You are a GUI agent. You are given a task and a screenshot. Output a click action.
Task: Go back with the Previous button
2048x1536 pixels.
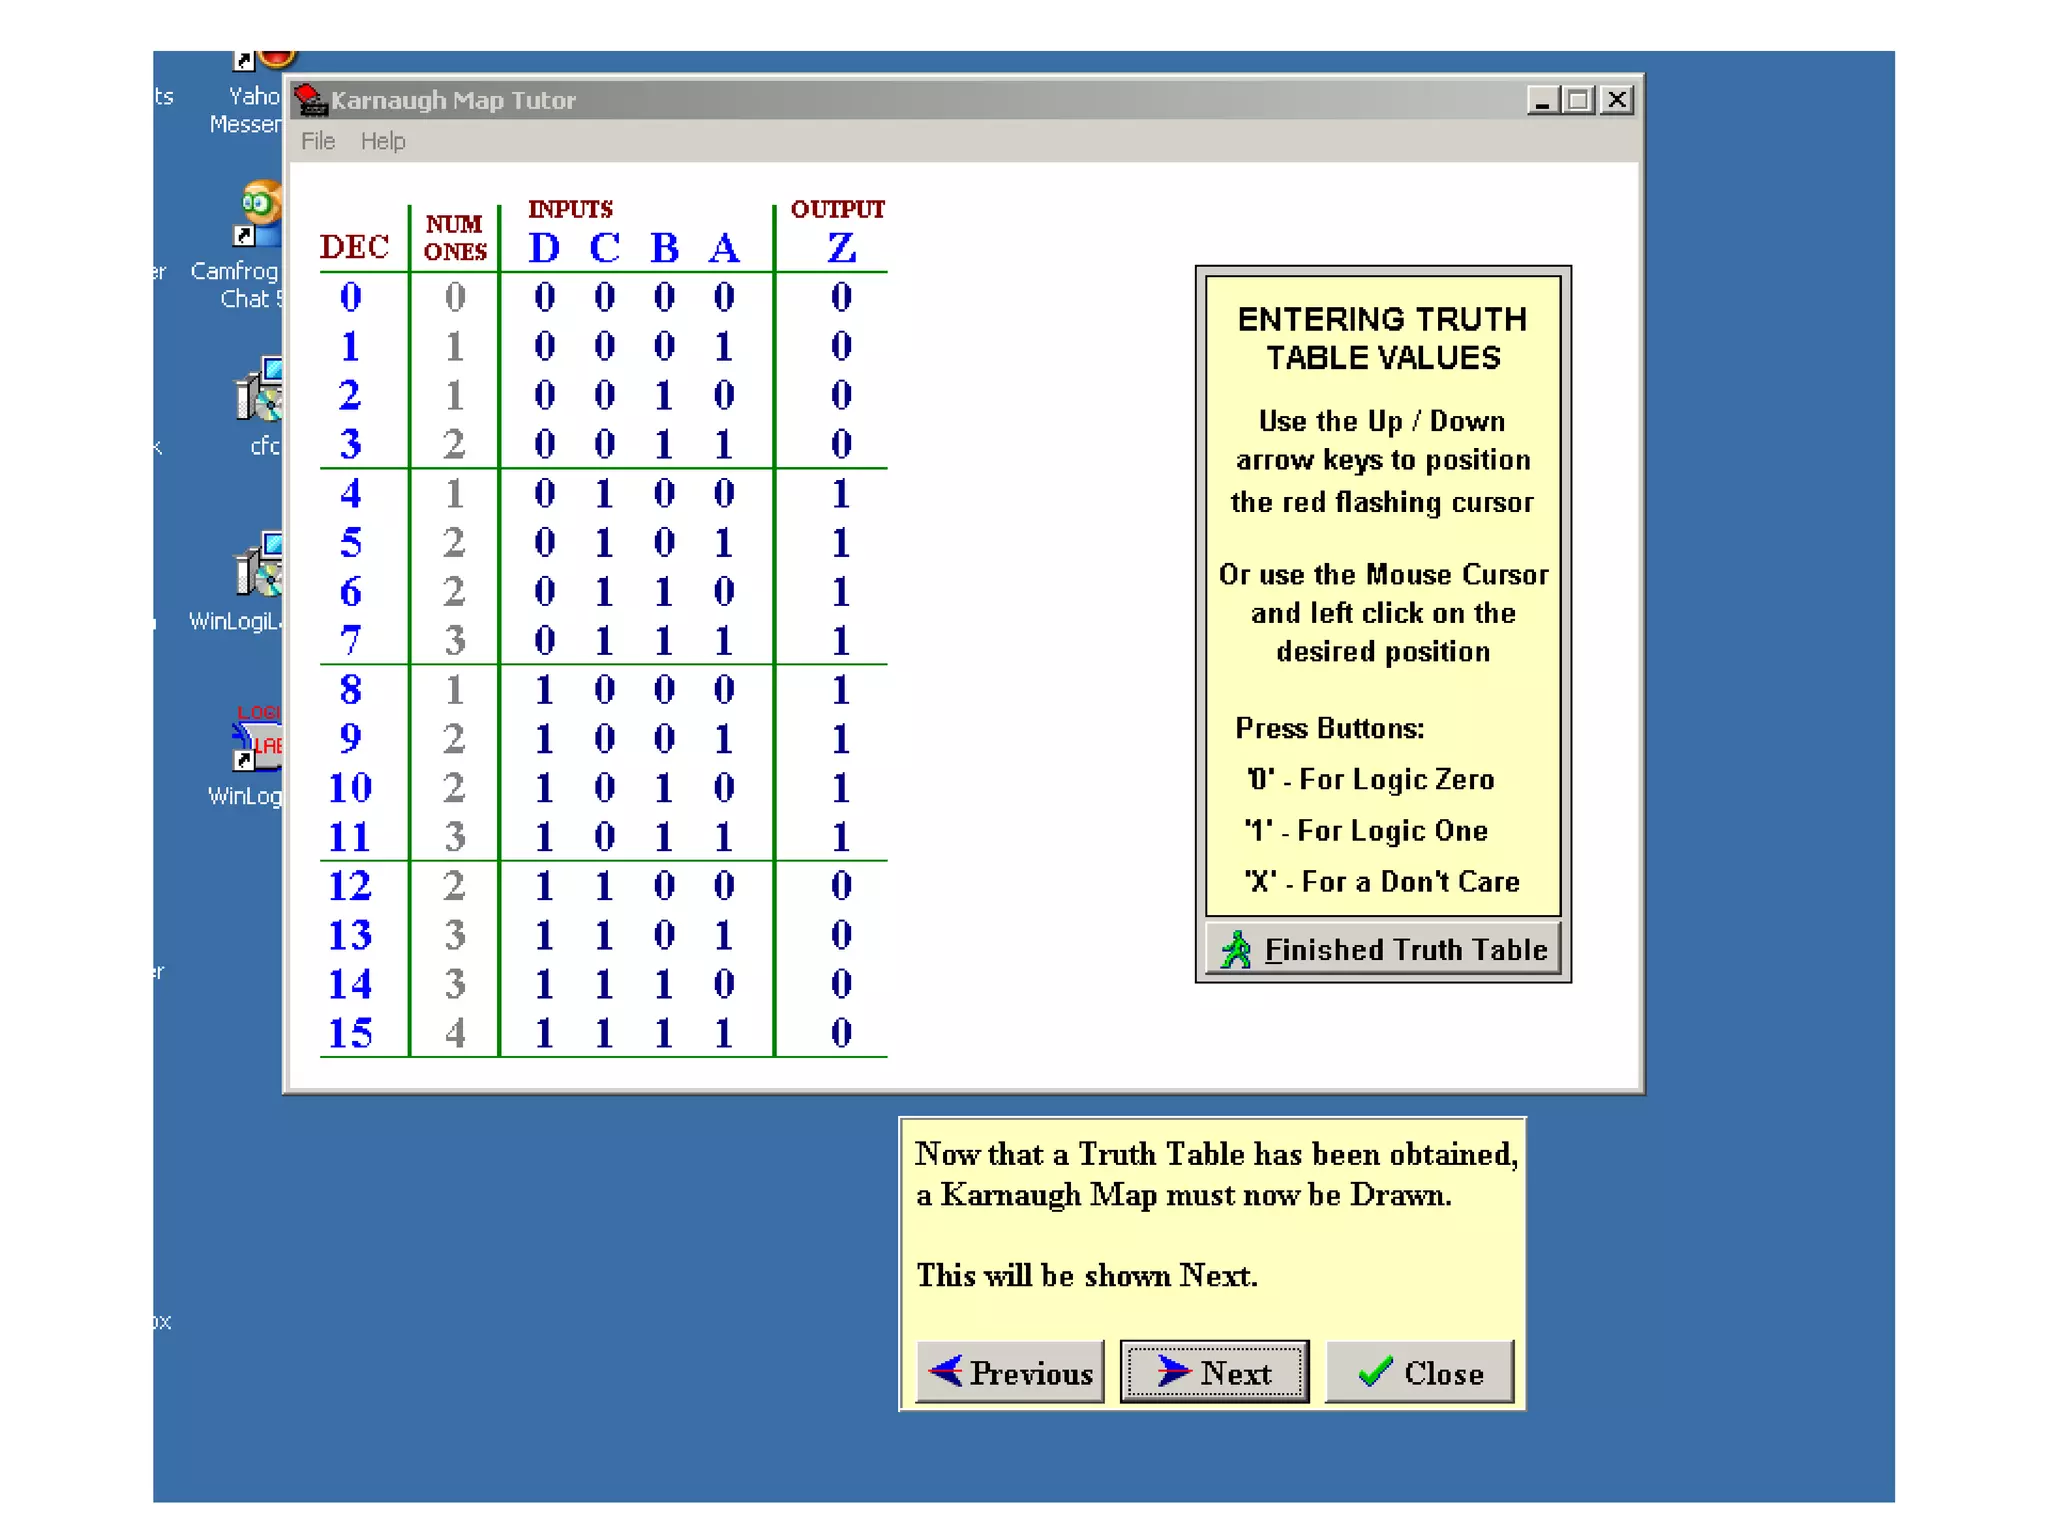1010,1372
